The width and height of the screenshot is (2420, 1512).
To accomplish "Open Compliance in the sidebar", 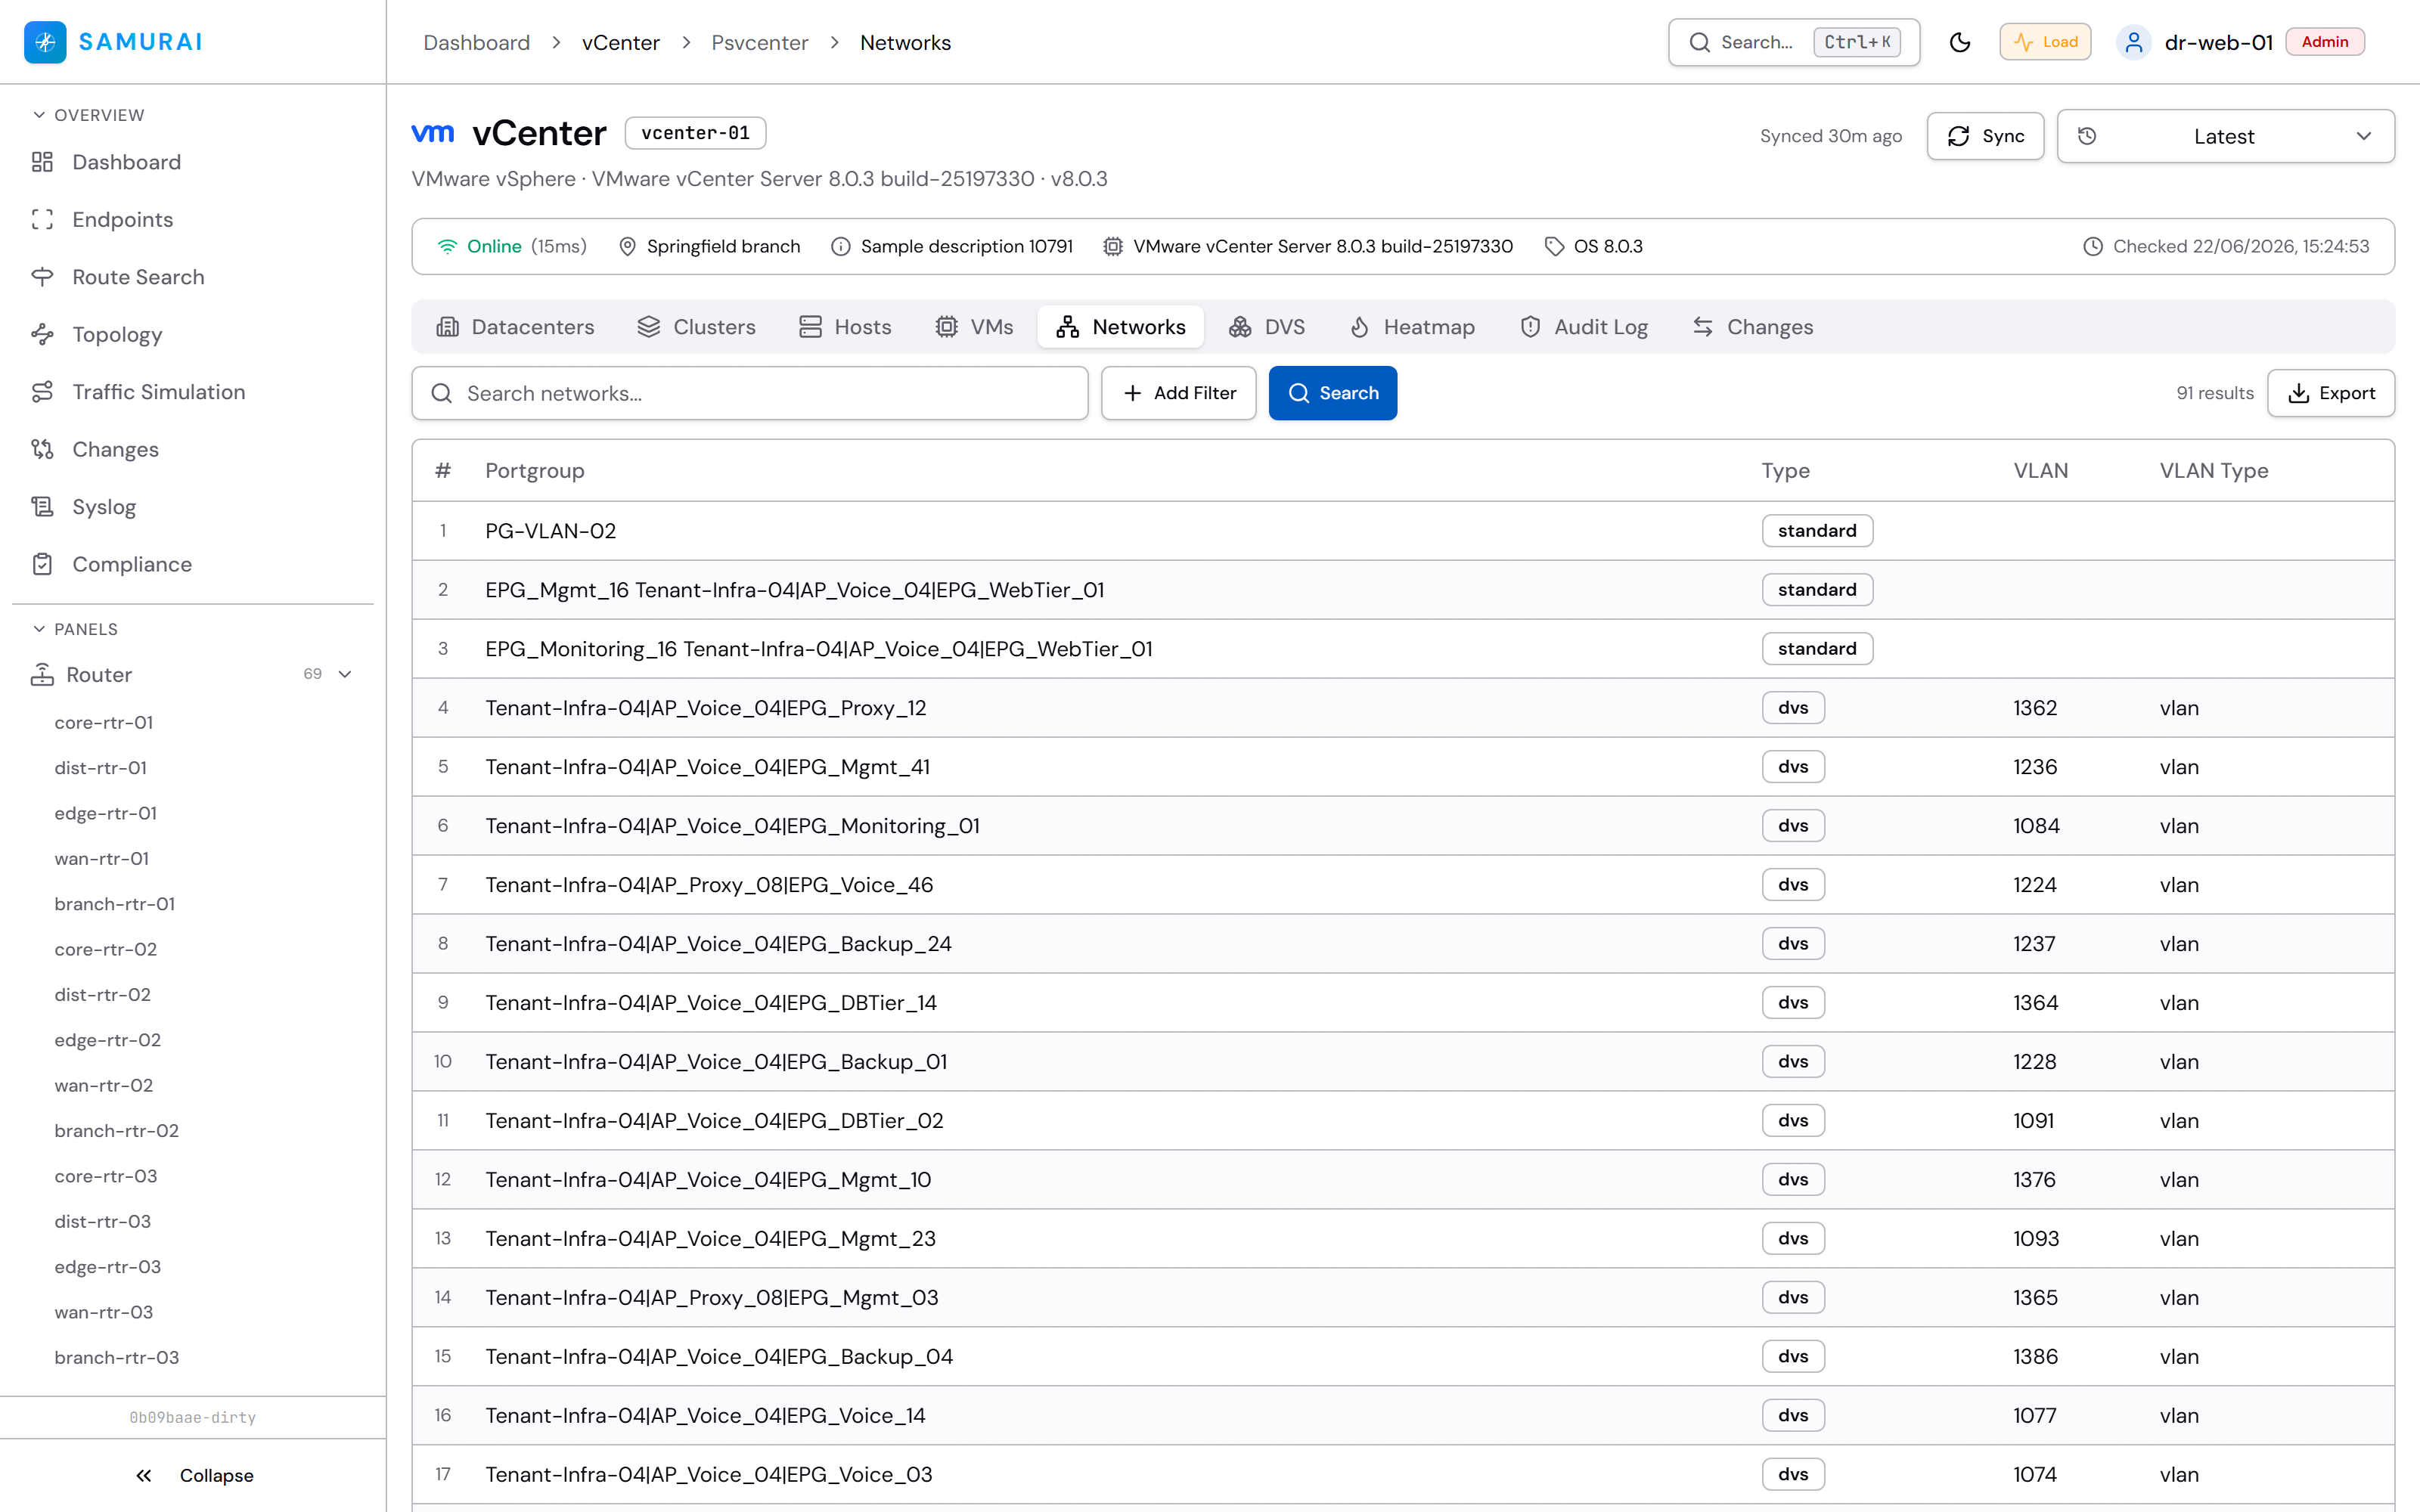I will pos(192,564).
